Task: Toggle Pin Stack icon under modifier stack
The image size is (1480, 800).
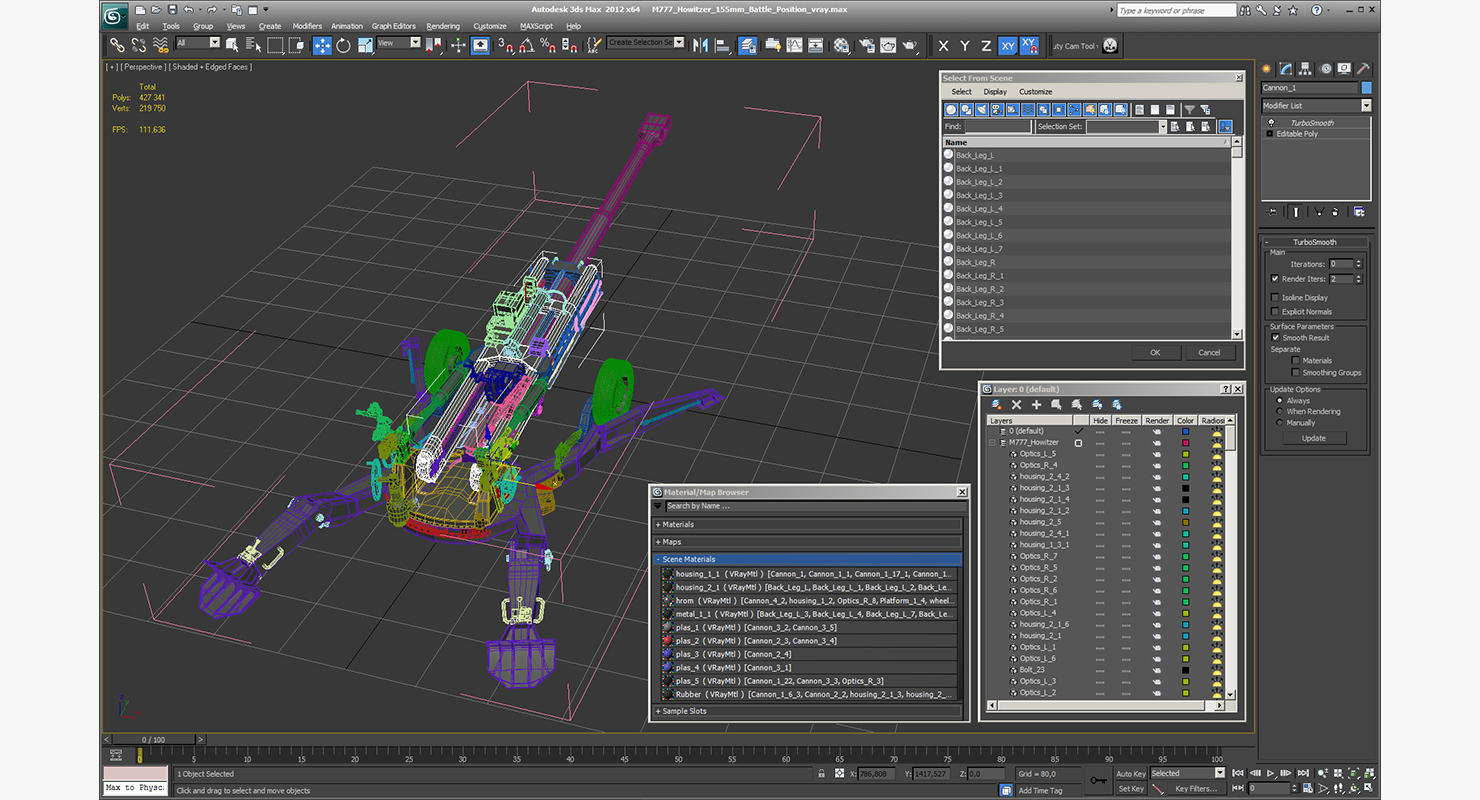Action: pyautogui.click(x=1273, y=212)
